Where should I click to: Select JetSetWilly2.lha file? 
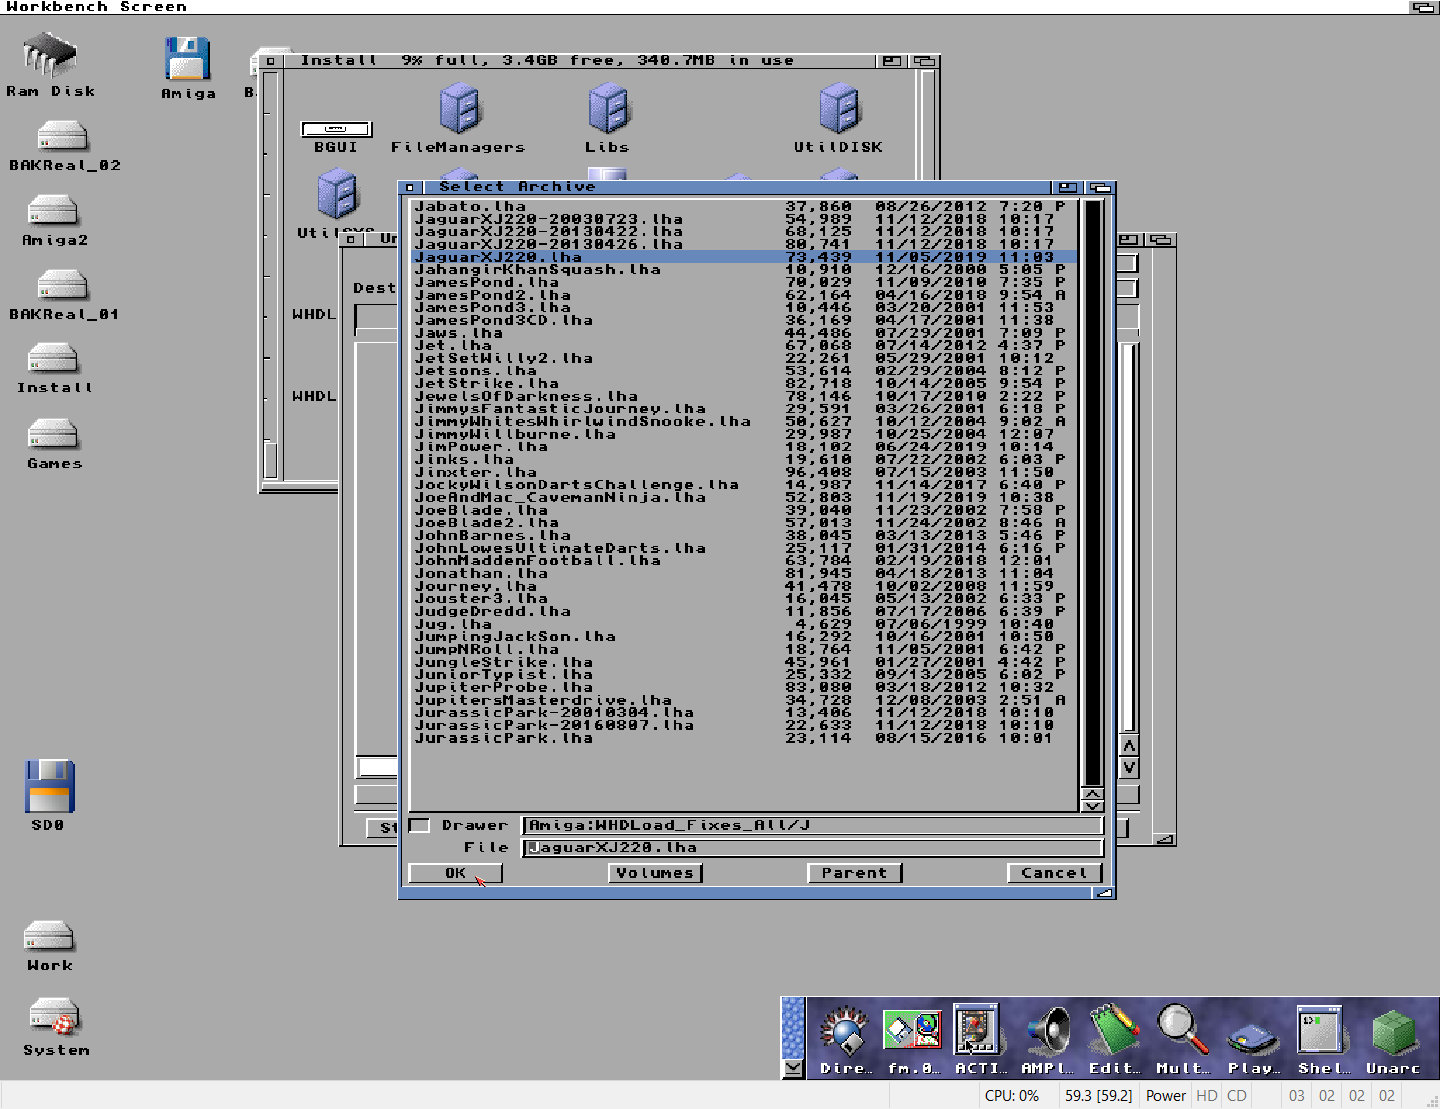(x=744, y=358)
